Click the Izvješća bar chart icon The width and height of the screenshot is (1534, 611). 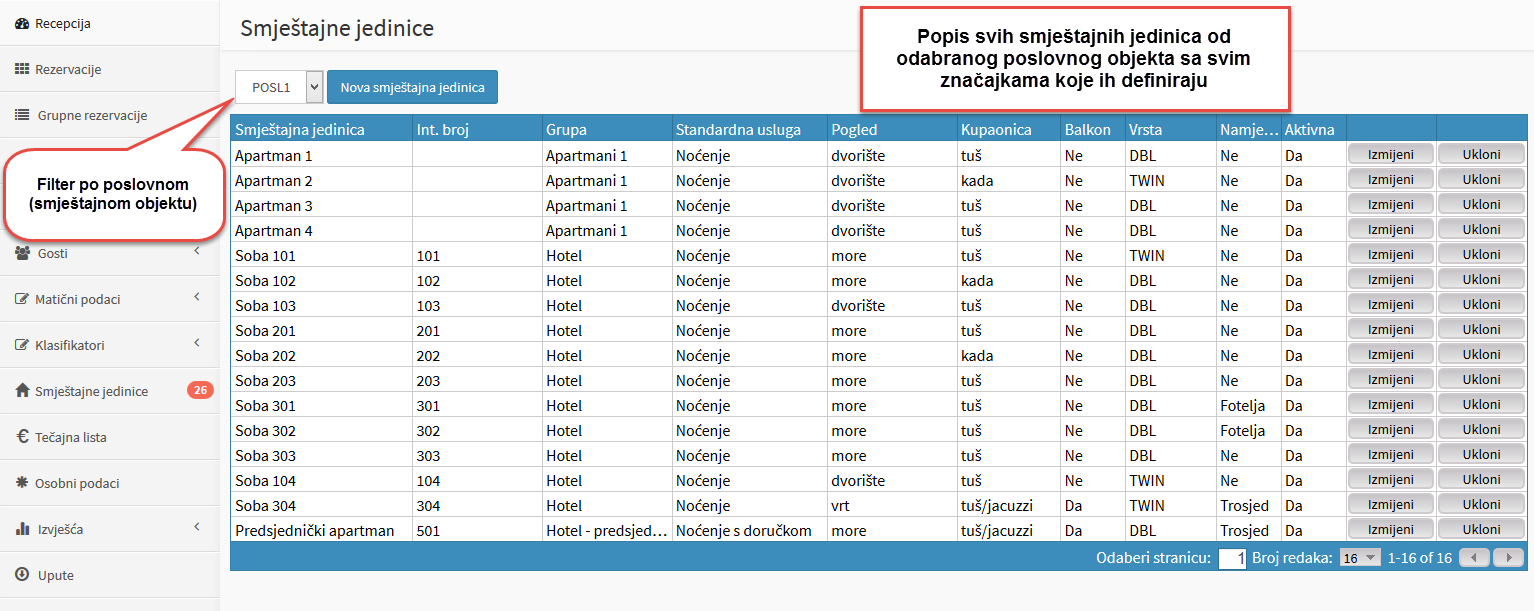(22, 529)
